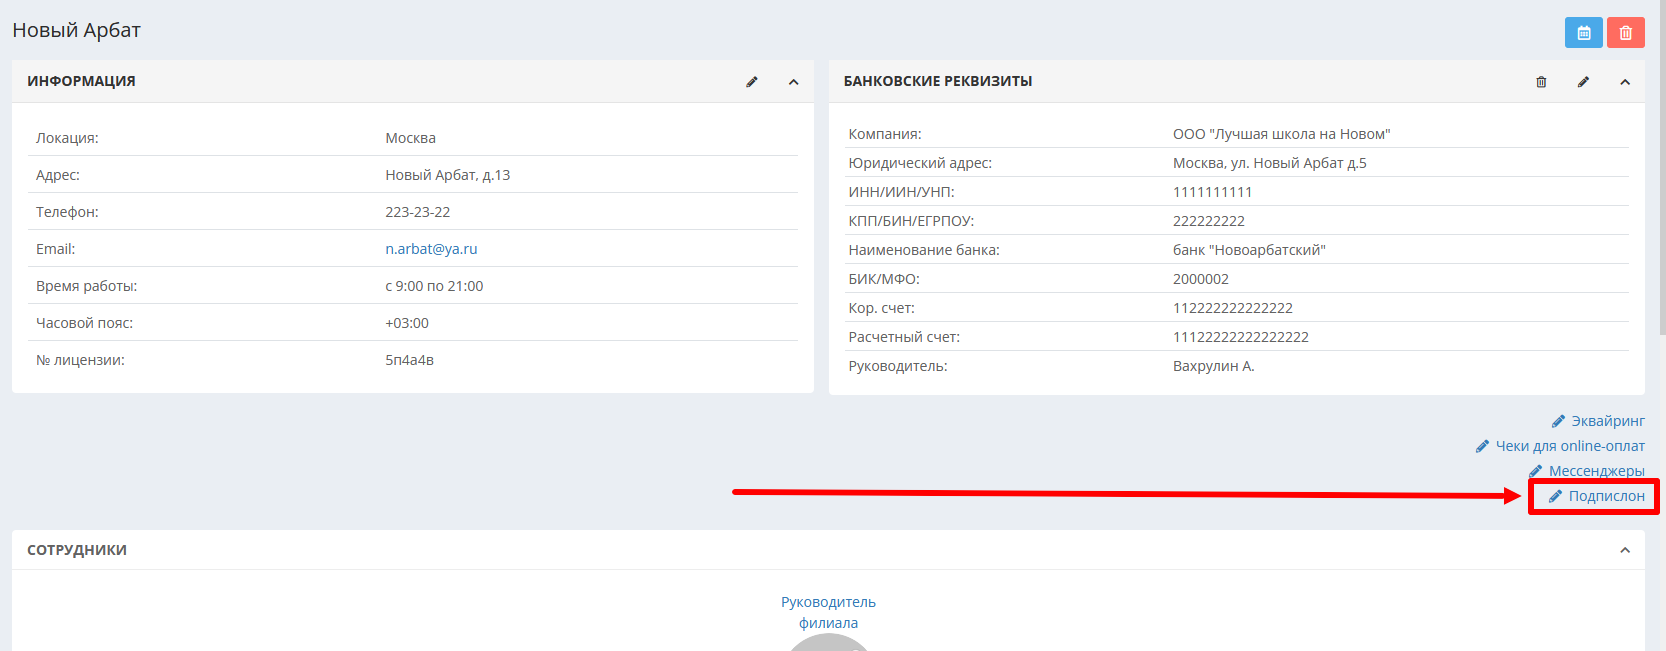Collapse the Сотрудники section
The height and width of the screenshot is (651, 1666).
1625,550
